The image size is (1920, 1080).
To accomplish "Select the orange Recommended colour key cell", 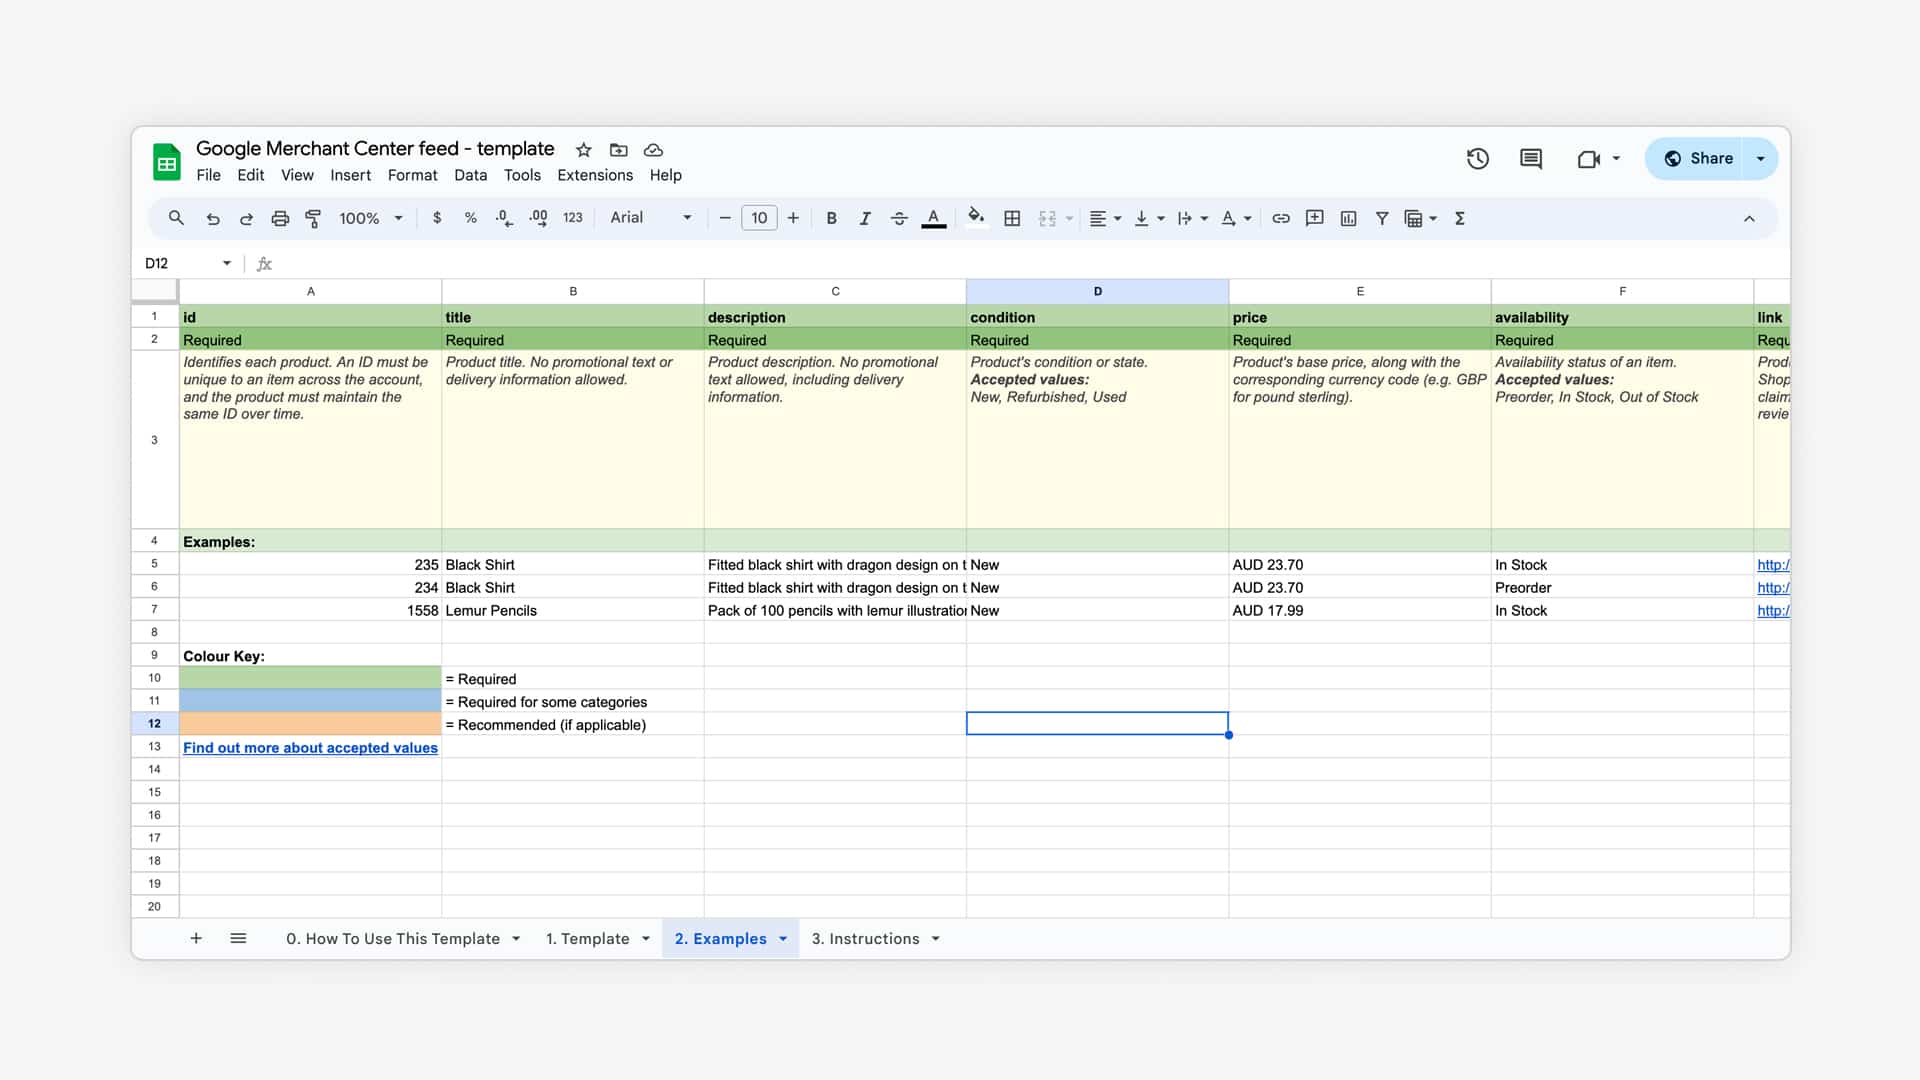I will coord(310,723).
